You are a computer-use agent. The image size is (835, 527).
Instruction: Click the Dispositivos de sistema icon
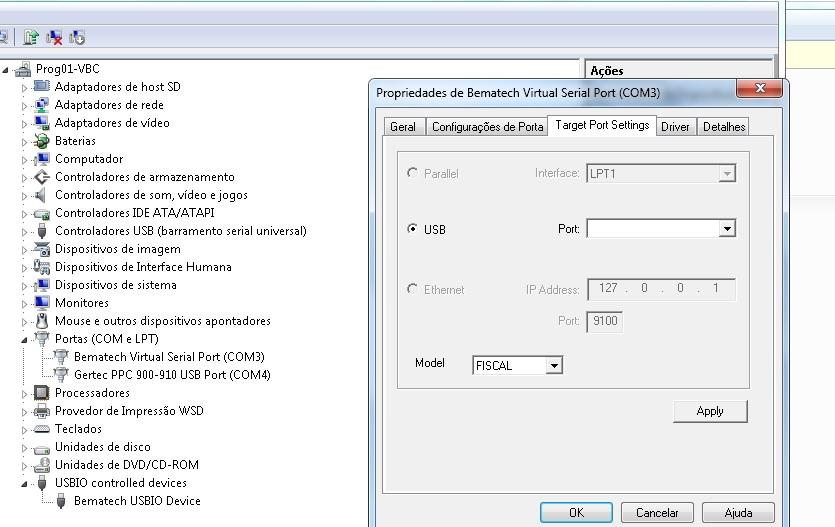(x=42, y=285)
